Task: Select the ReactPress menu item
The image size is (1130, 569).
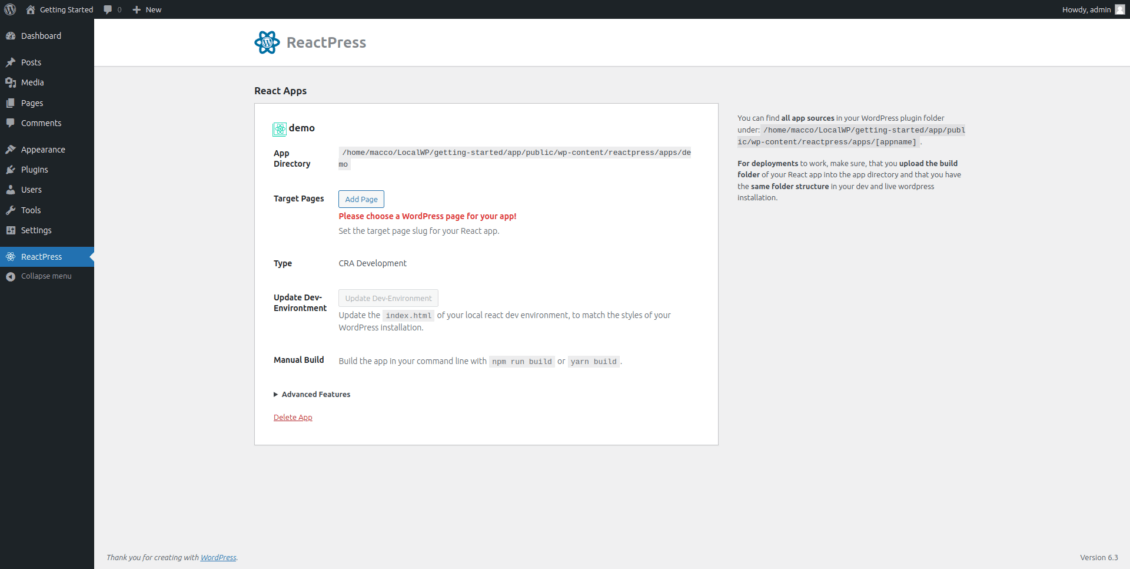Action: click(x=41, y=257)
